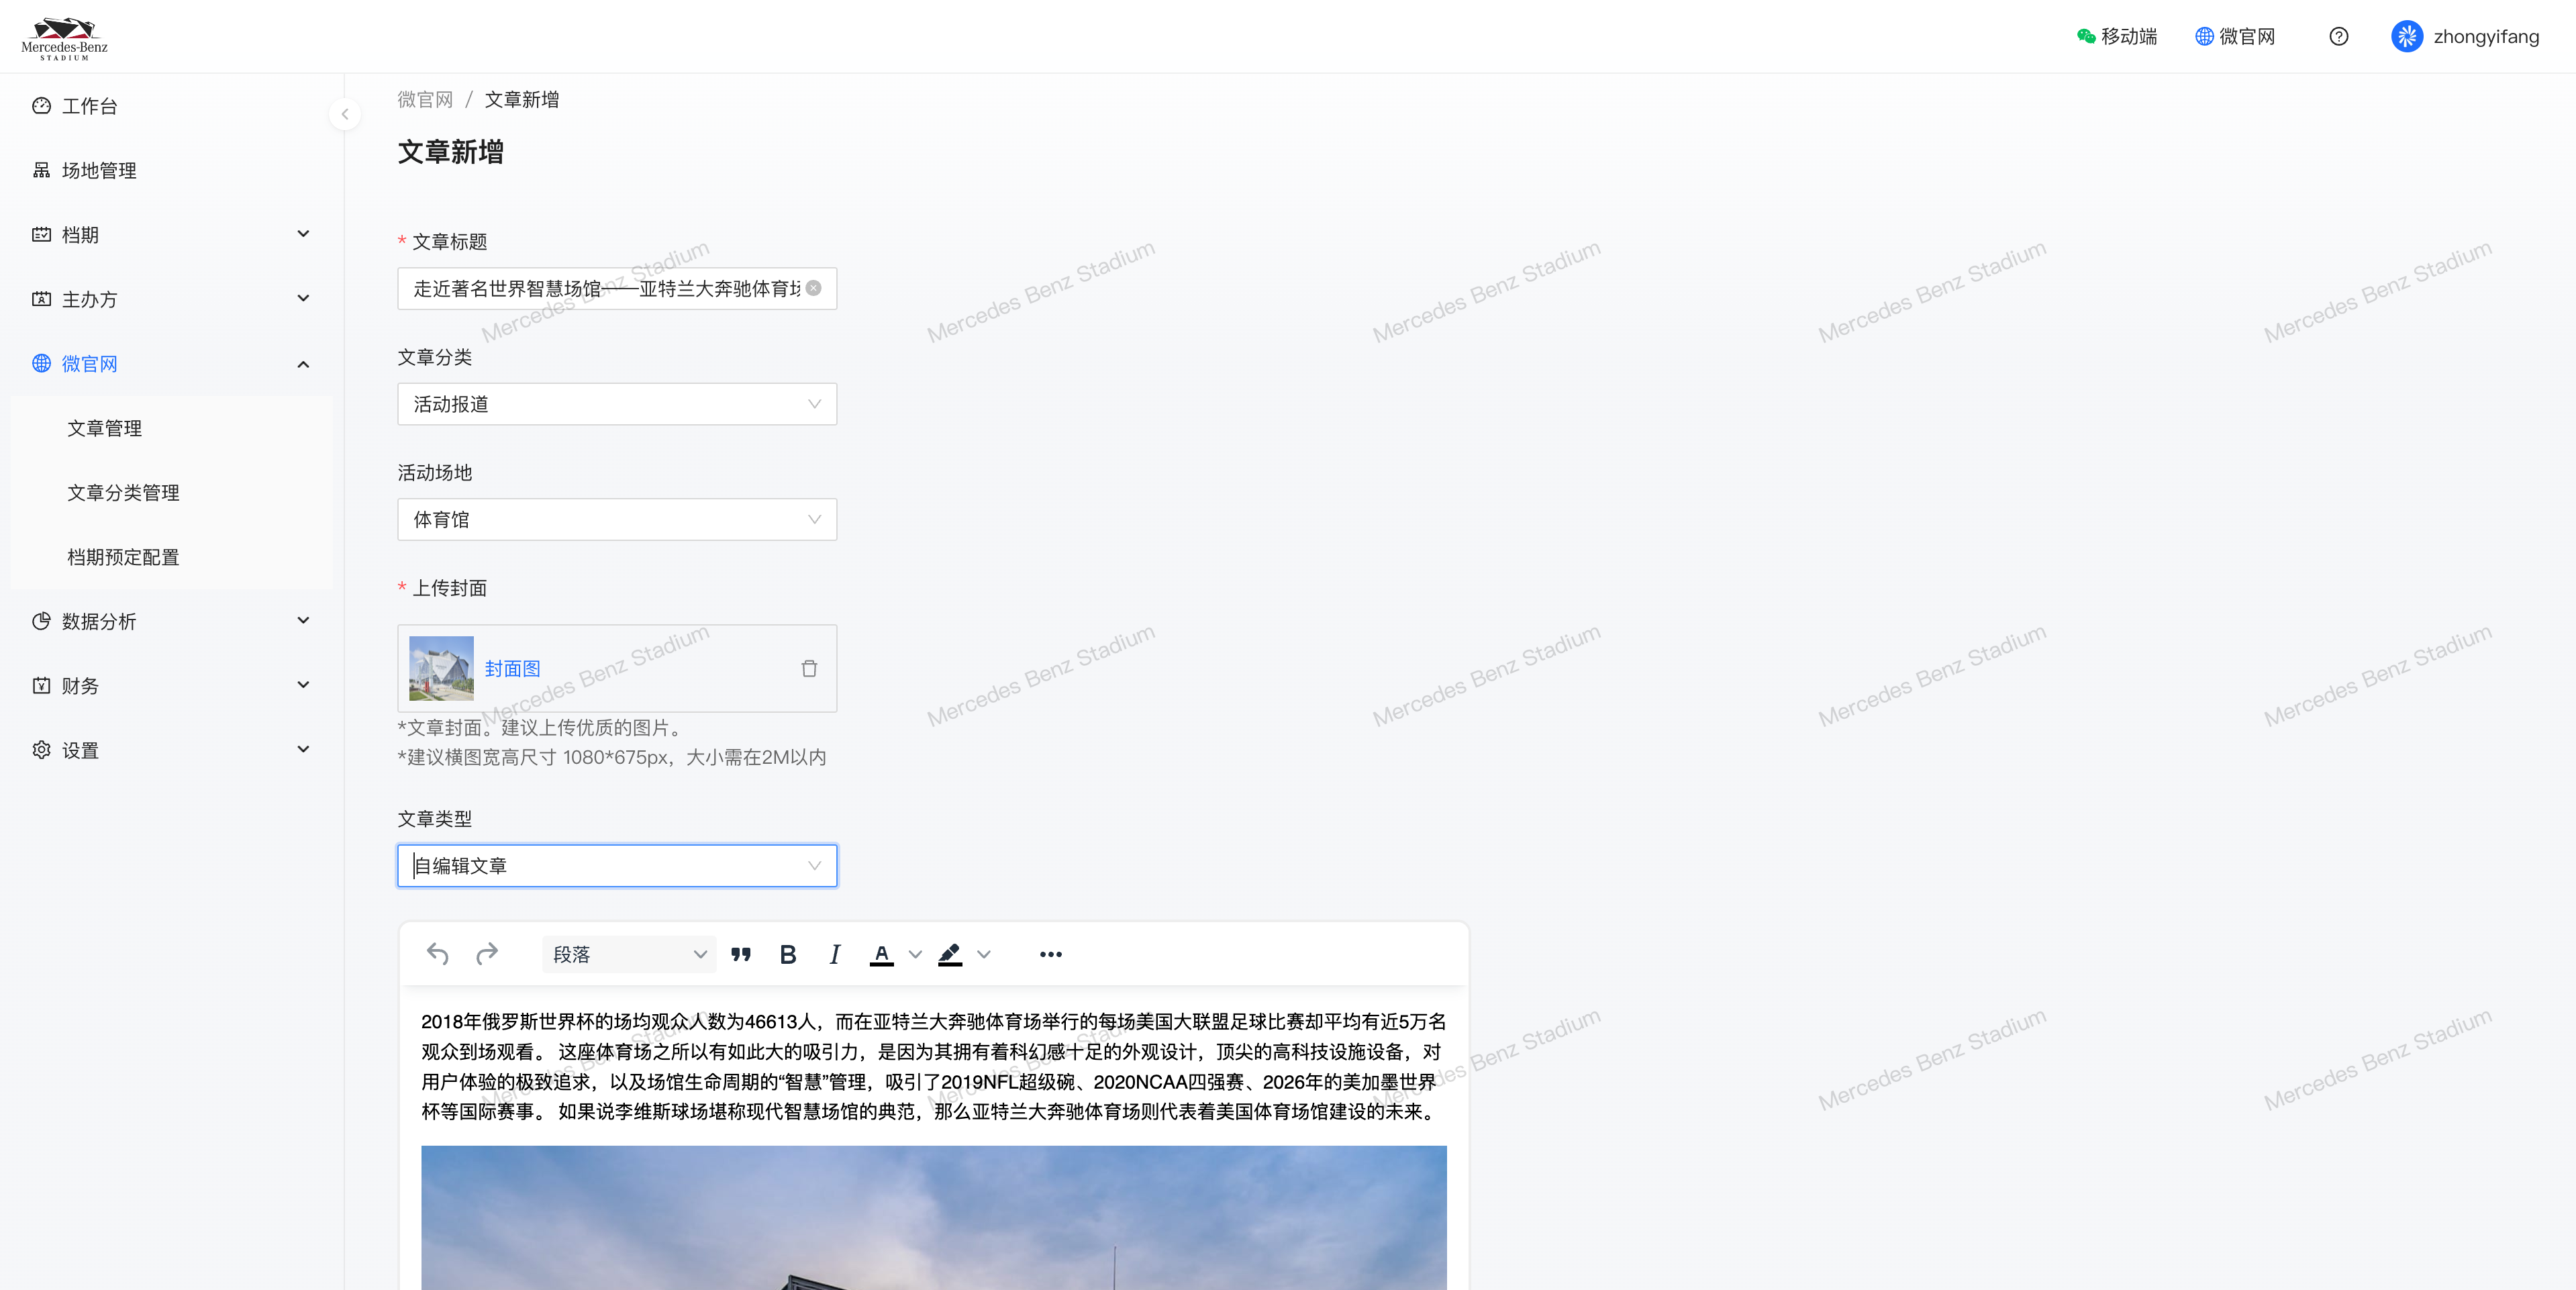Click the 场地管理 sidebar icon
Viewport: 2576px width, 1290px height.
(x=41, y=170)
